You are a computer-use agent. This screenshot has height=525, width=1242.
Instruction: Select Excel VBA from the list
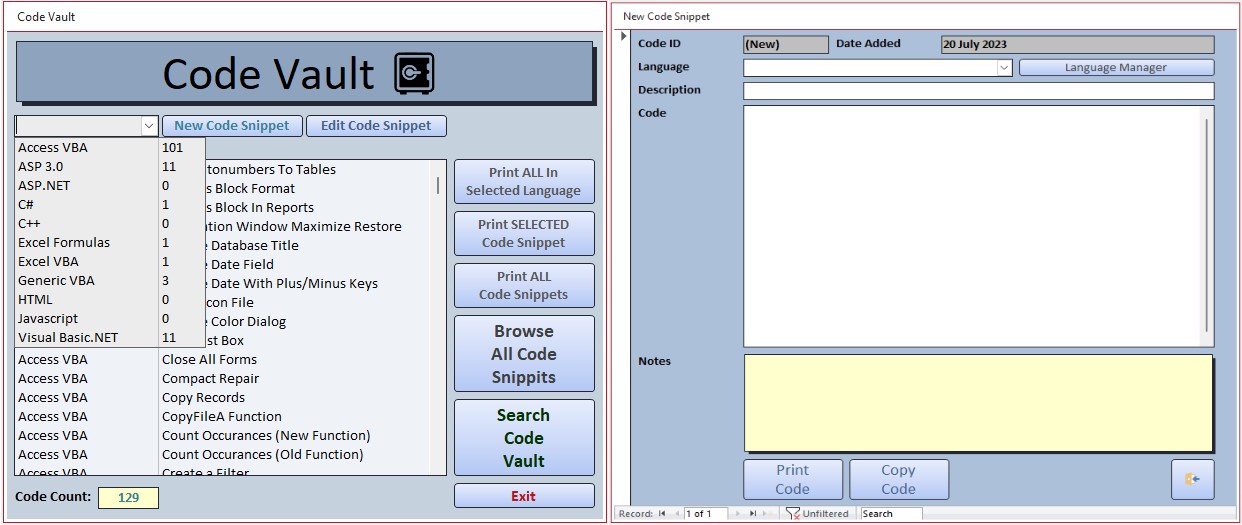pos(110,261)
